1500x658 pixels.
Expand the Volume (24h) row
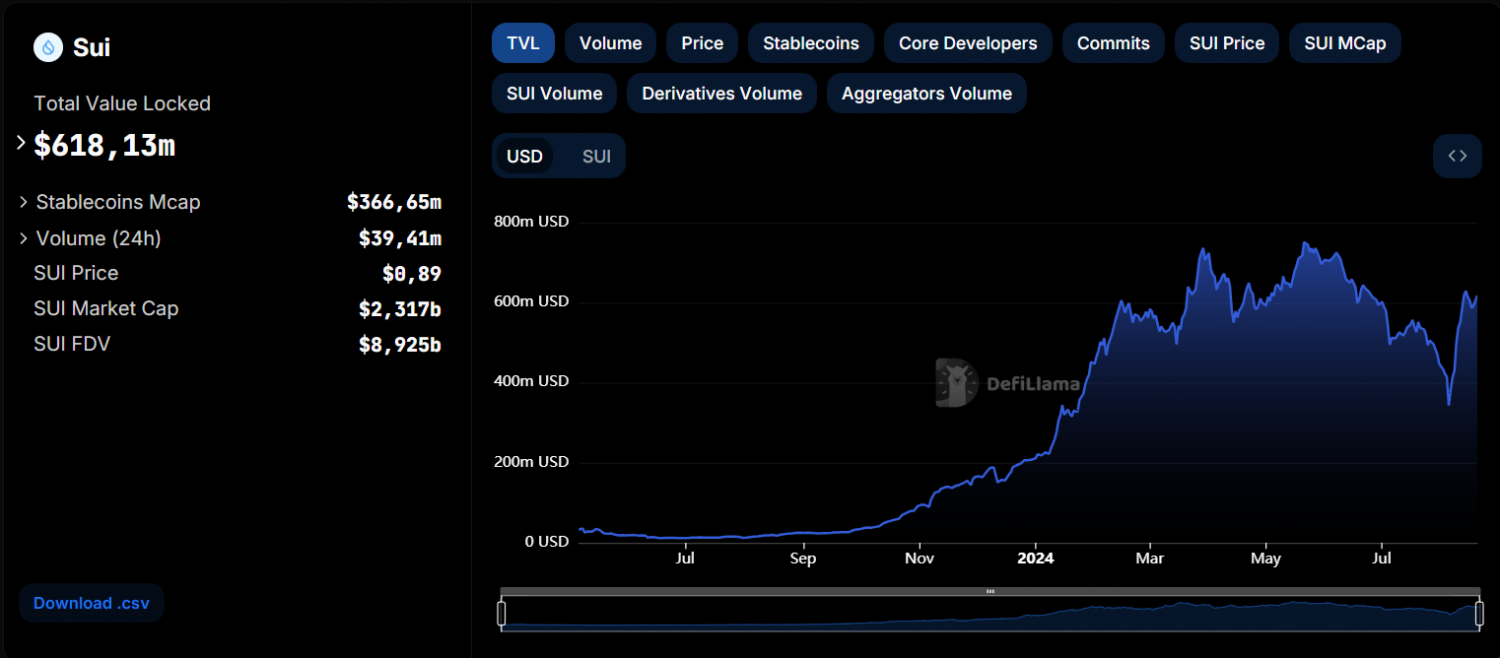click(23, 238)
